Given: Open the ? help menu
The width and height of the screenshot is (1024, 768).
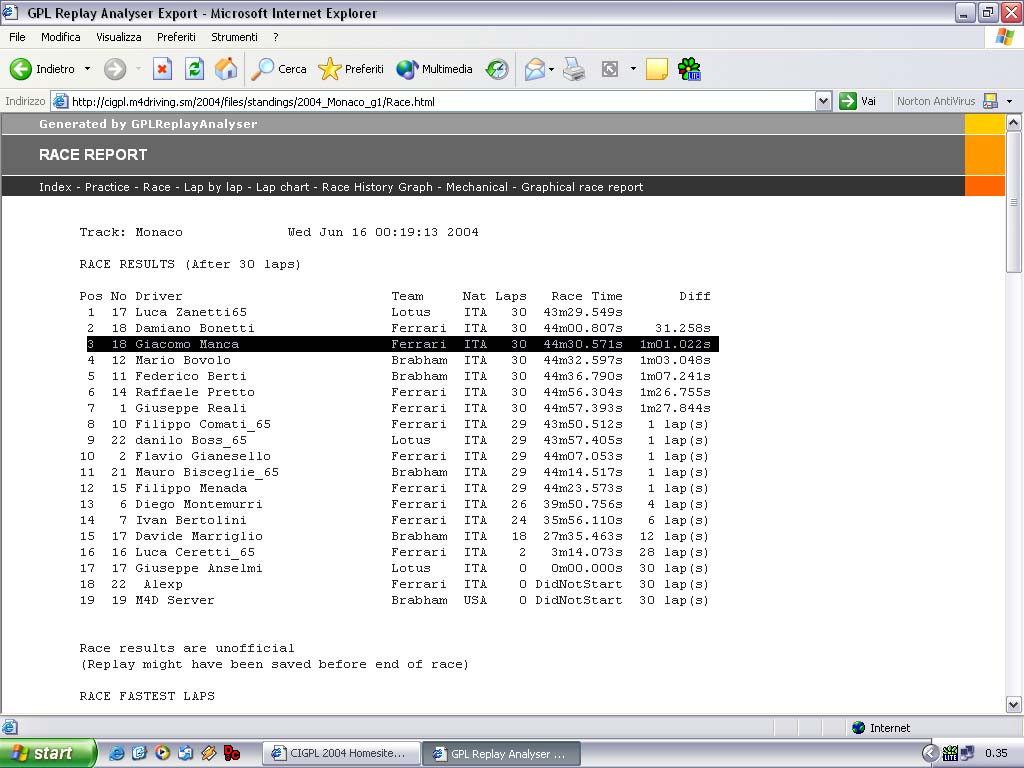Looking at the screenshot, I should [x=276, y=37].
